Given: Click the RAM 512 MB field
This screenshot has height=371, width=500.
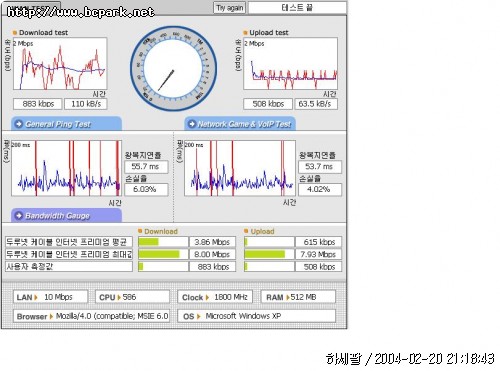Looking at the screenshot, I should 298,297.
